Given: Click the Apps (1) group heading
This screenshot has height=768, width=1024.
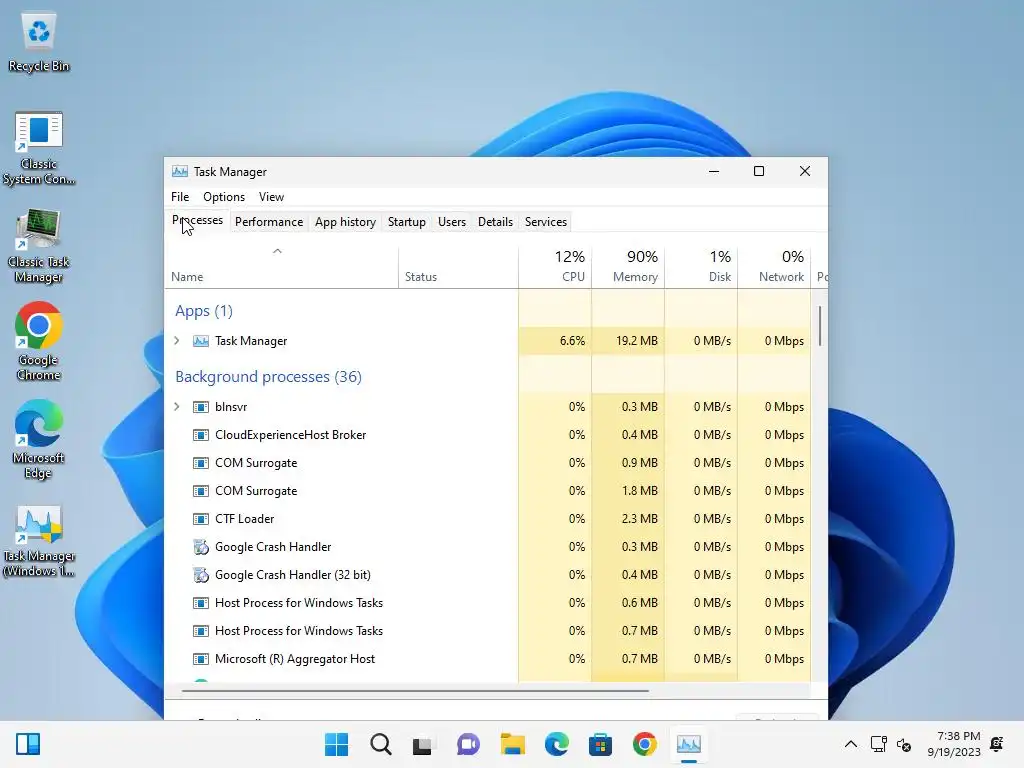Looking at the screenshot, I should tap(204, 311).
